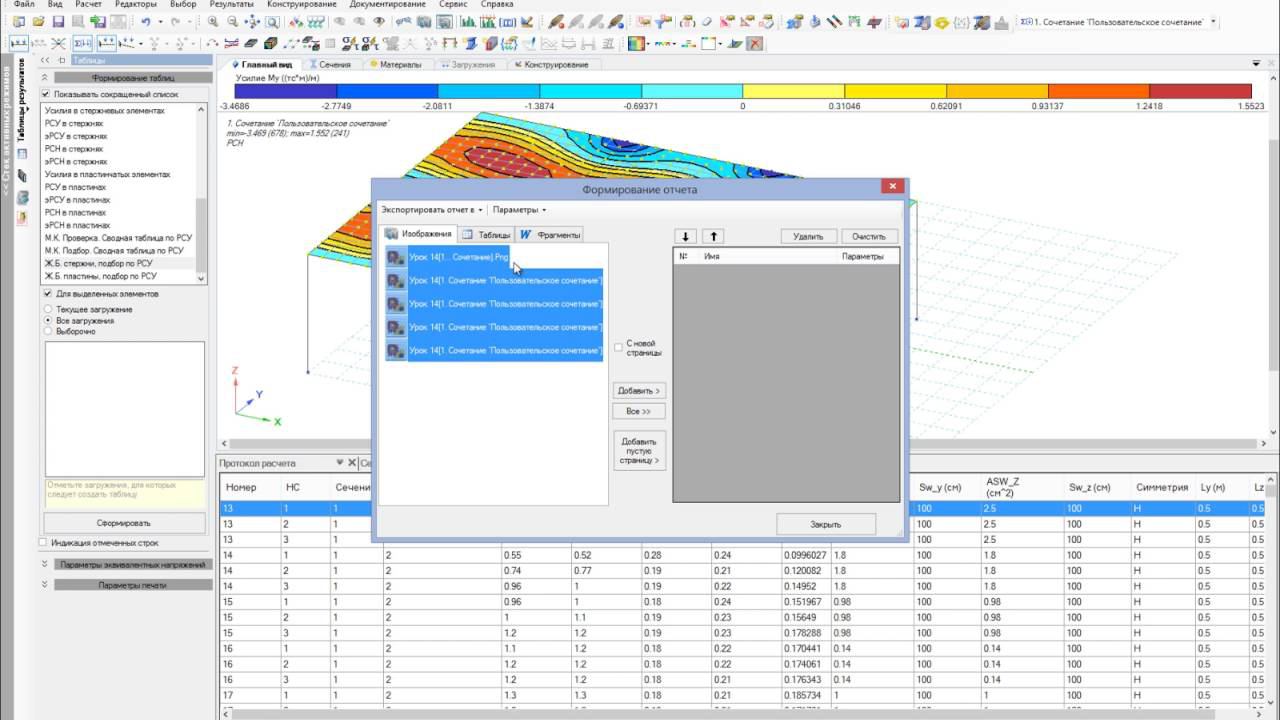Screen dimensions: 1280x720
Task: Click the zoom in magnifier icon
Action: (214, 22)
